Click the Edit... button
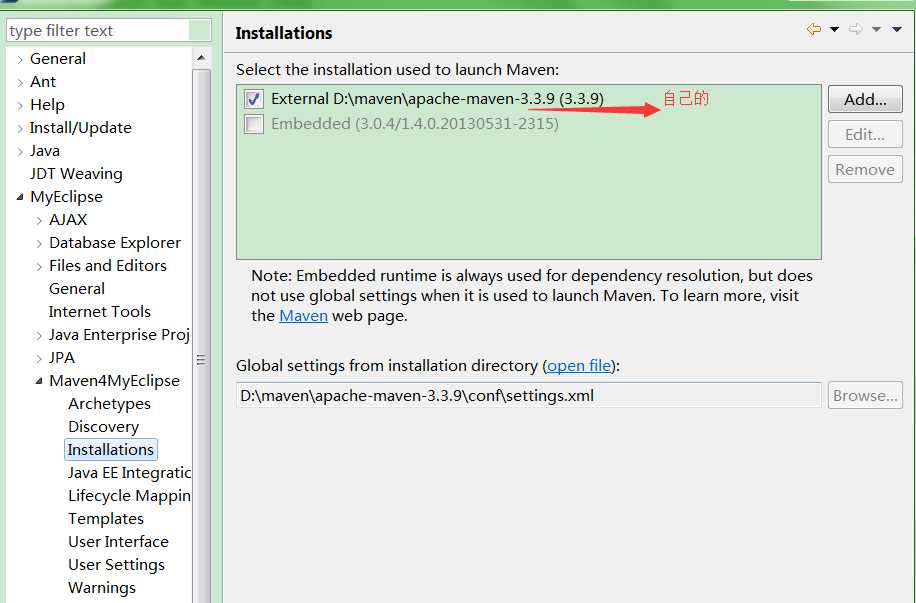 point(865,134)
